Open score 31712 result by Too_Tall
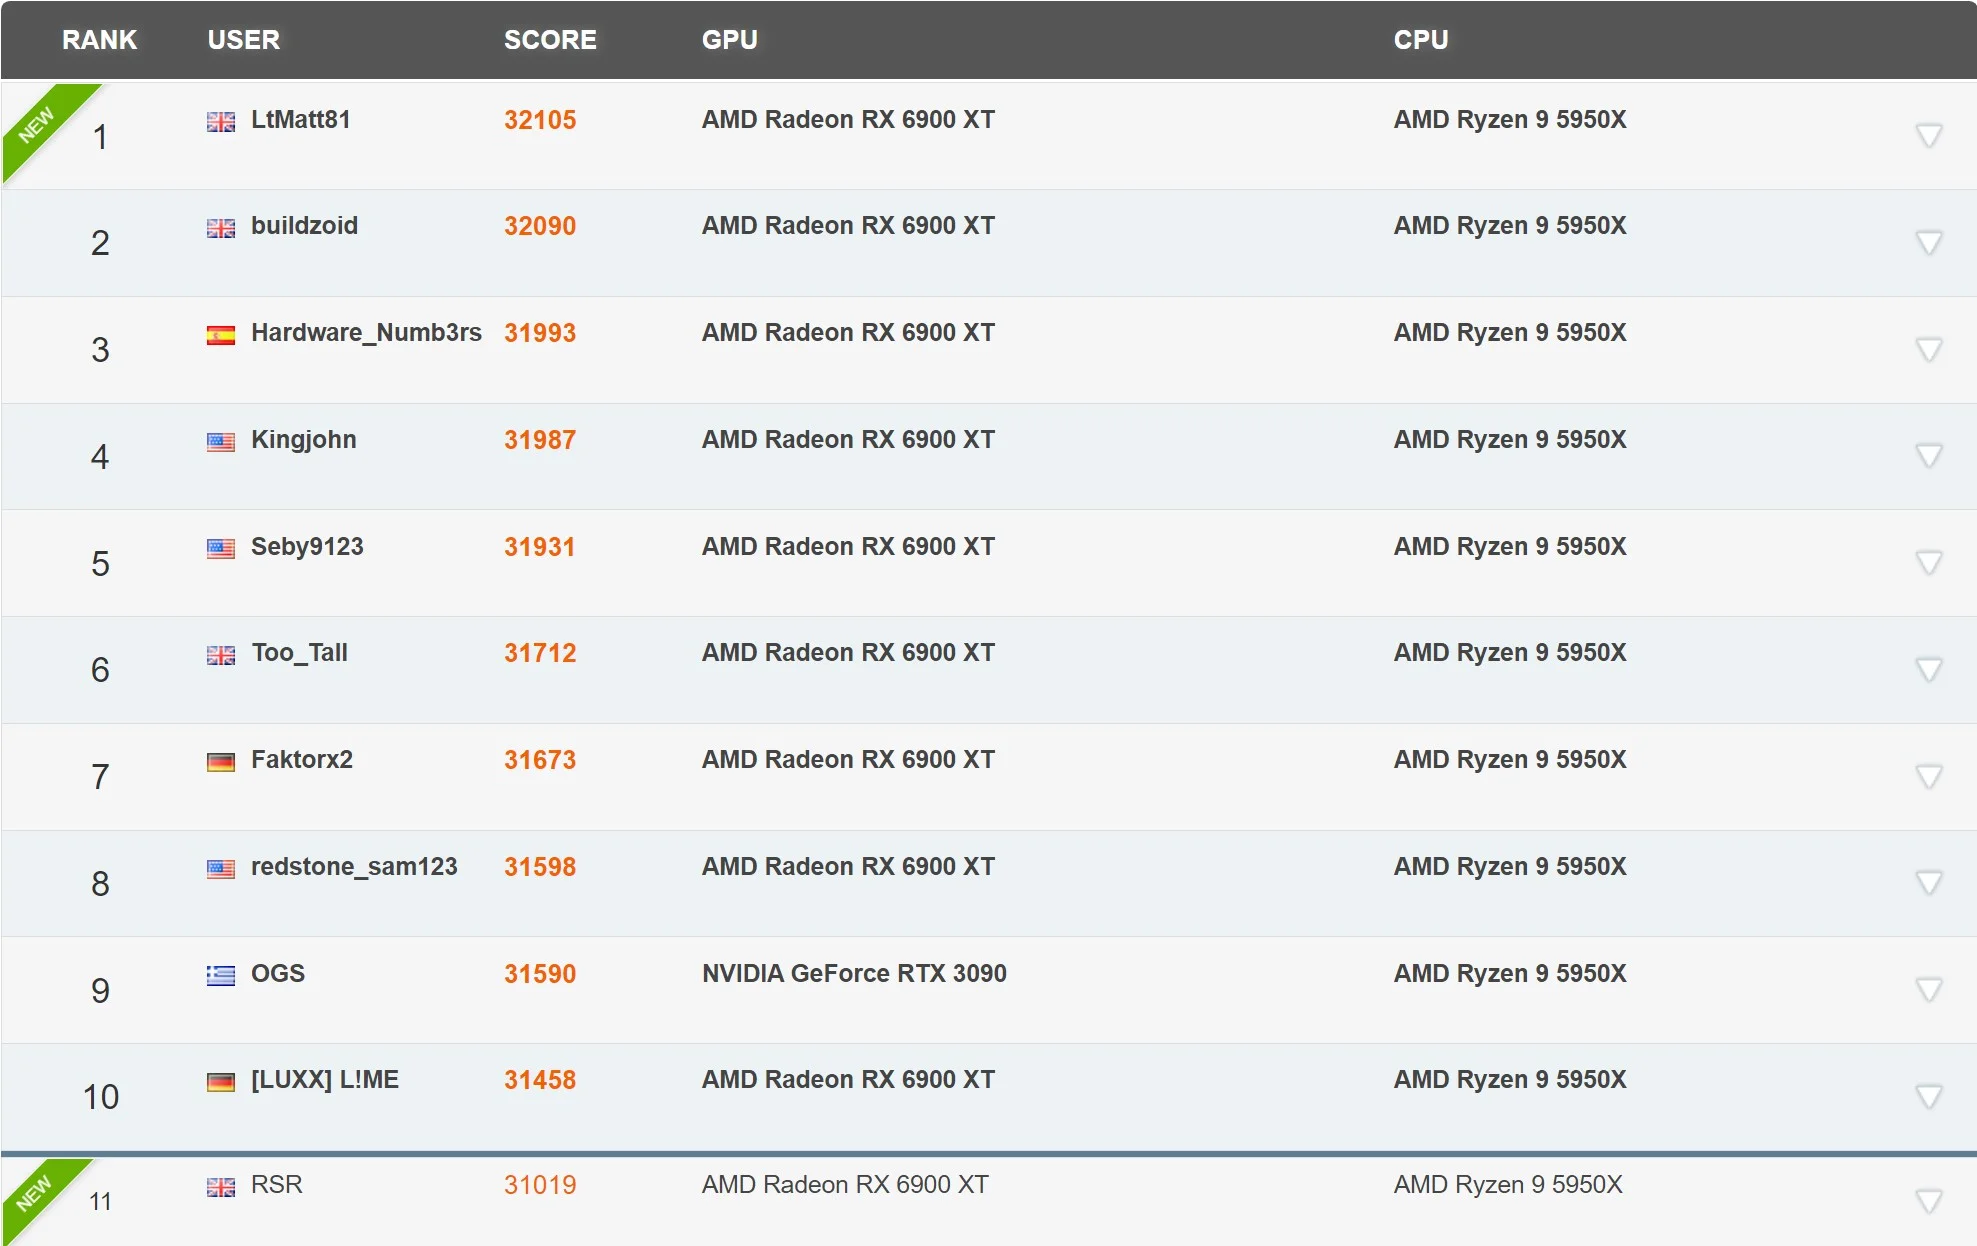The image size is (1977, 1246). [540, 653]
